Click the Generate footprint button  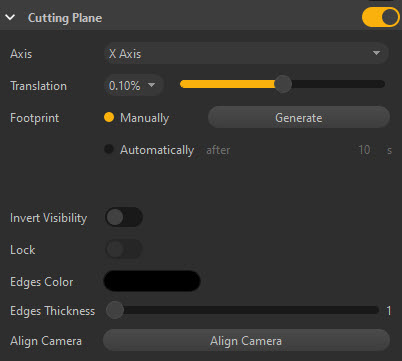(299, 117)
